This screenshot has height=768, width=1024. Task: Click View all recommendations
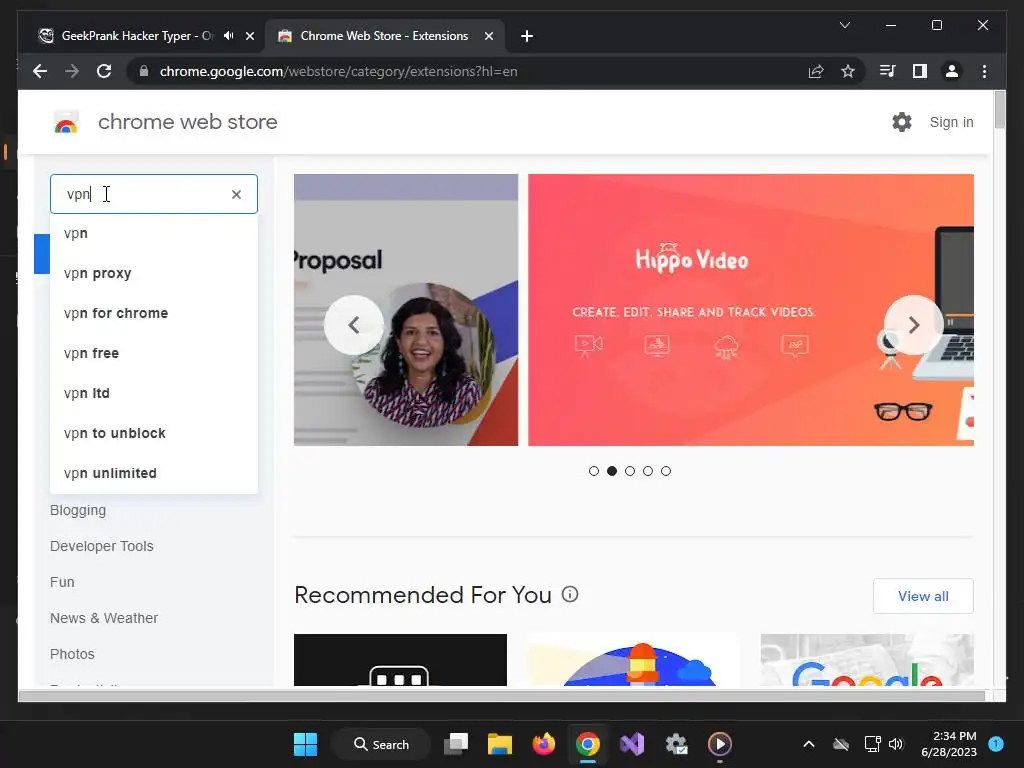(923, 596)
